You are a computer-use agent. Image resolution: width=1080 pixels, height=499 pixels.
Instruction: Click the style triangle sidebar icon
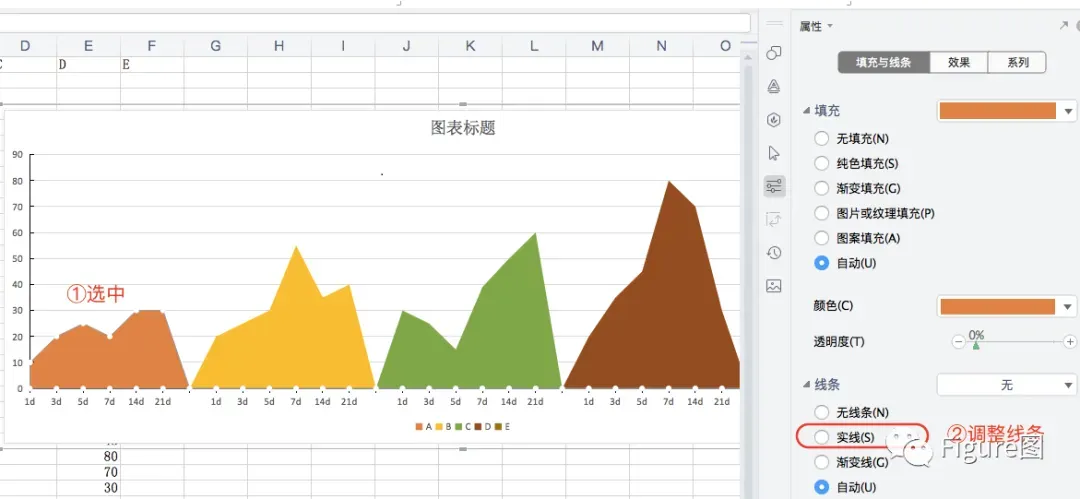(774, 86)
